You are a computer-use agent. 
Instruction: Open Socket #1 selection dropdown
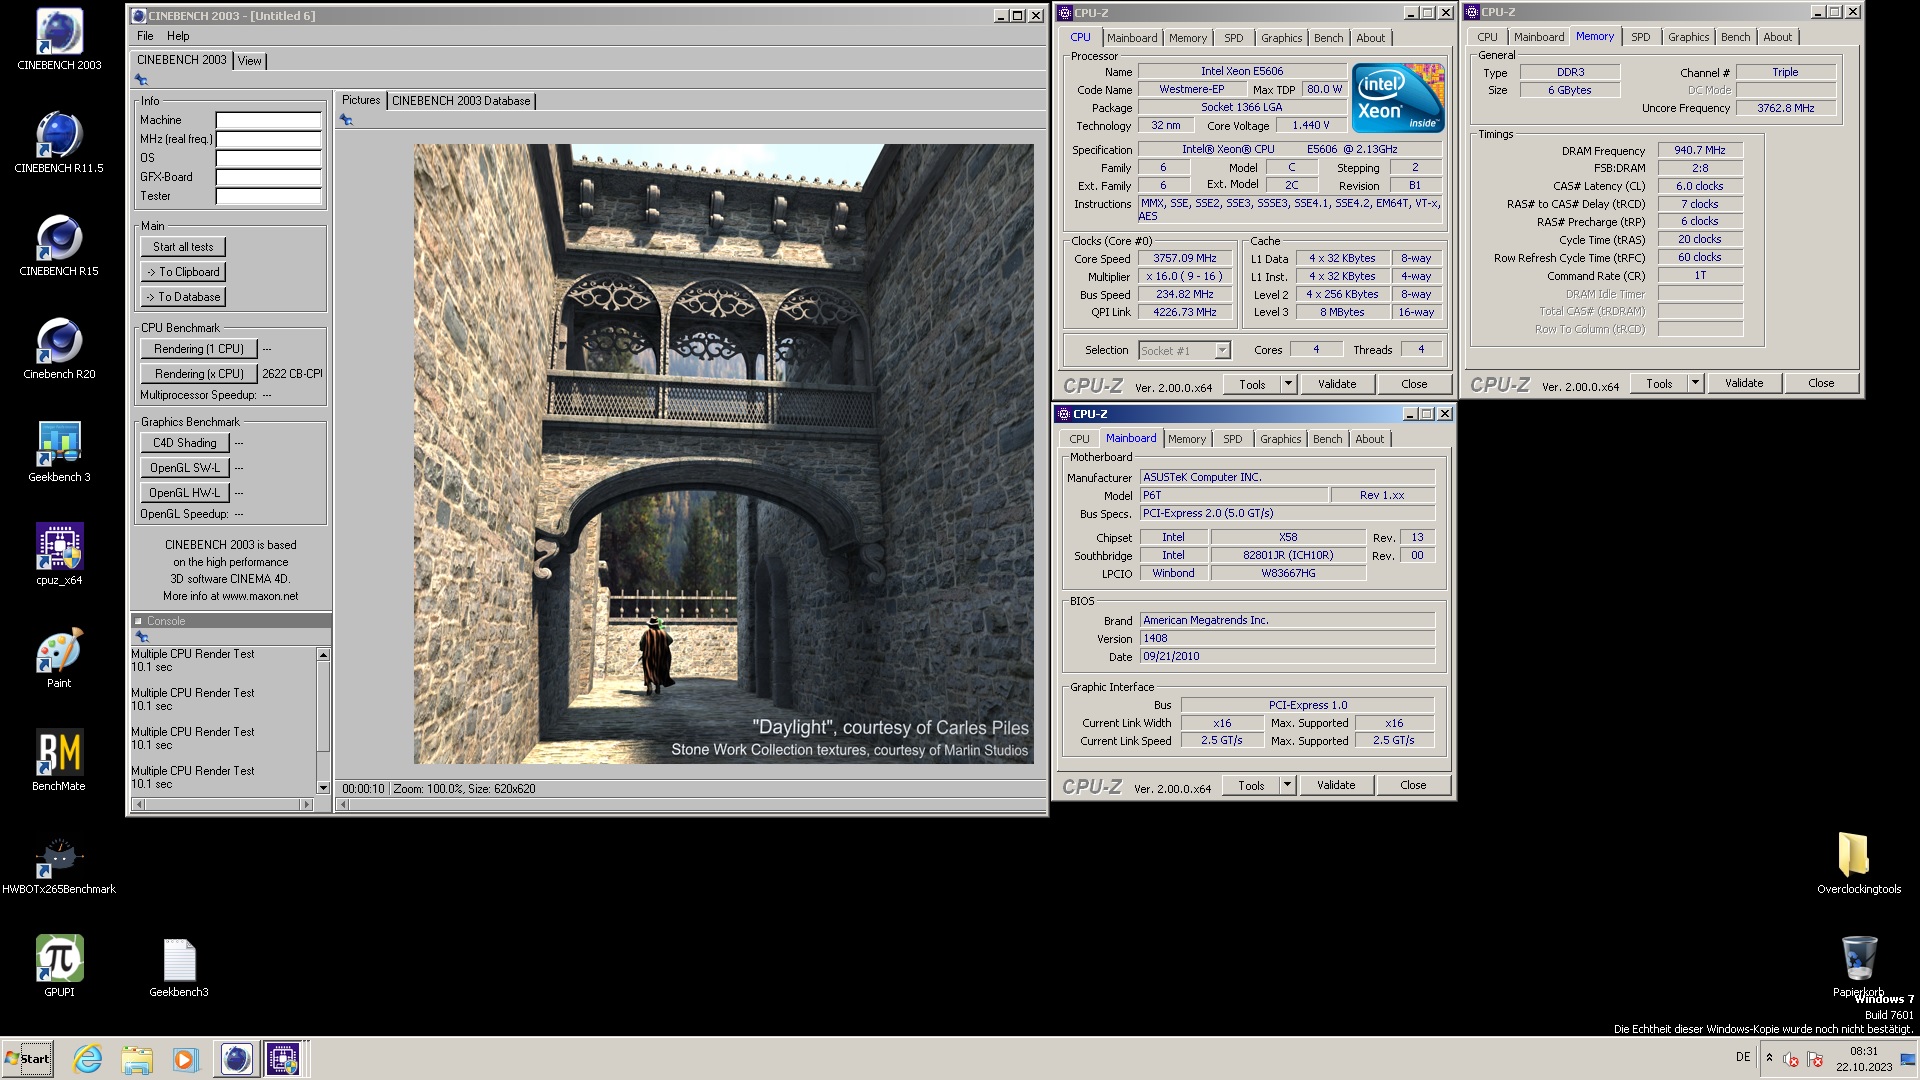pos(1221,350)
